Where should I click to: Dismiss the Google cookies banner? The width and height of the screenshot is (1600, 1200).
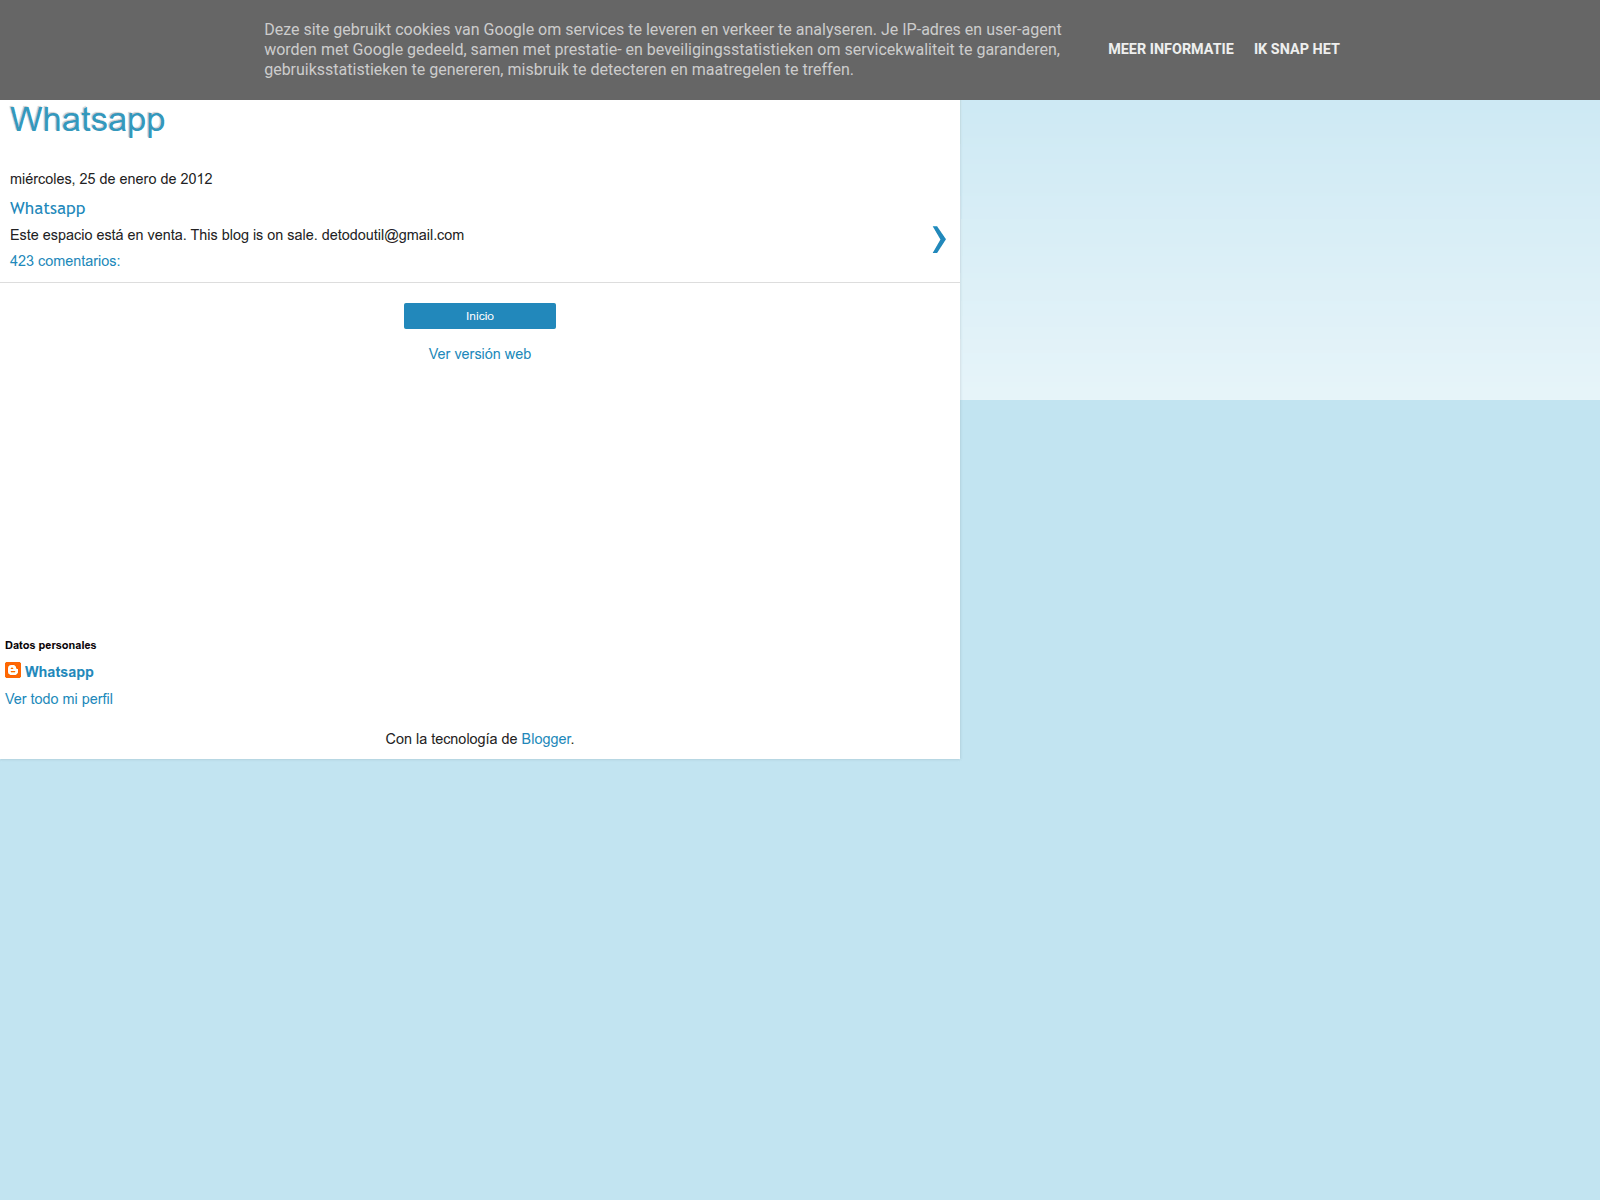[x=1296, y=48]
